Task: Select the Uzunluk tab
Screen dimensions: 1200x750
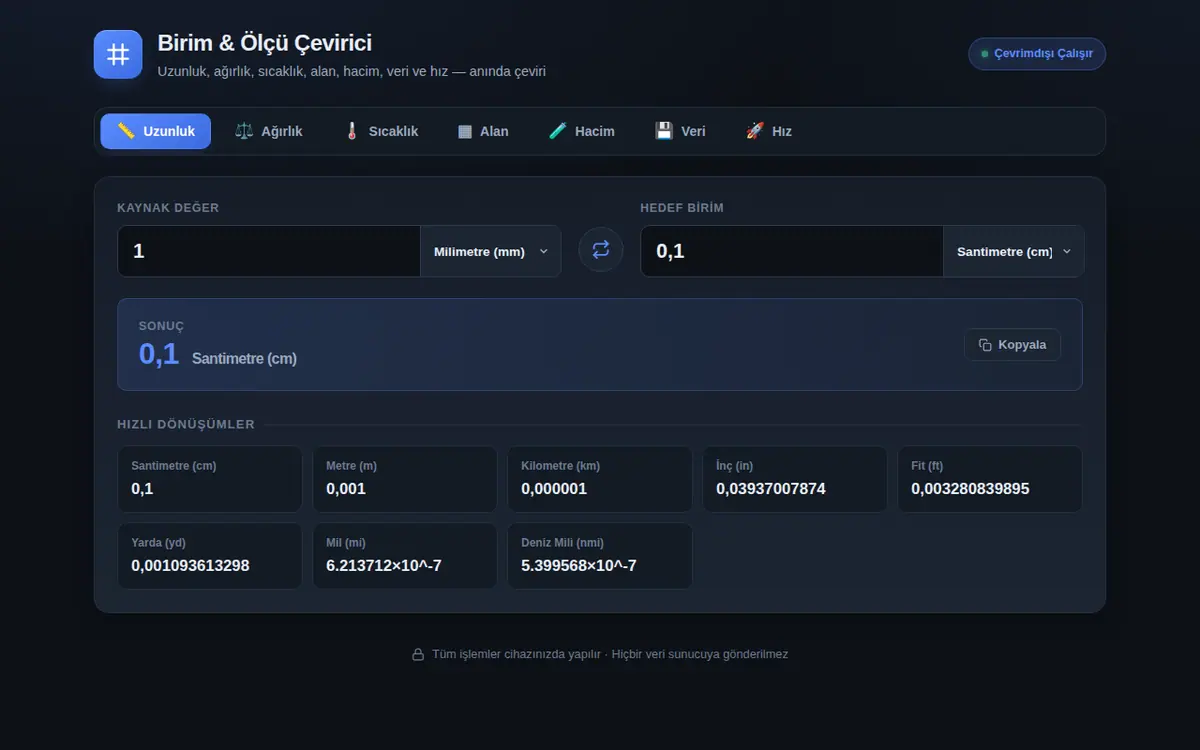Action: click(x=156, y=131)
